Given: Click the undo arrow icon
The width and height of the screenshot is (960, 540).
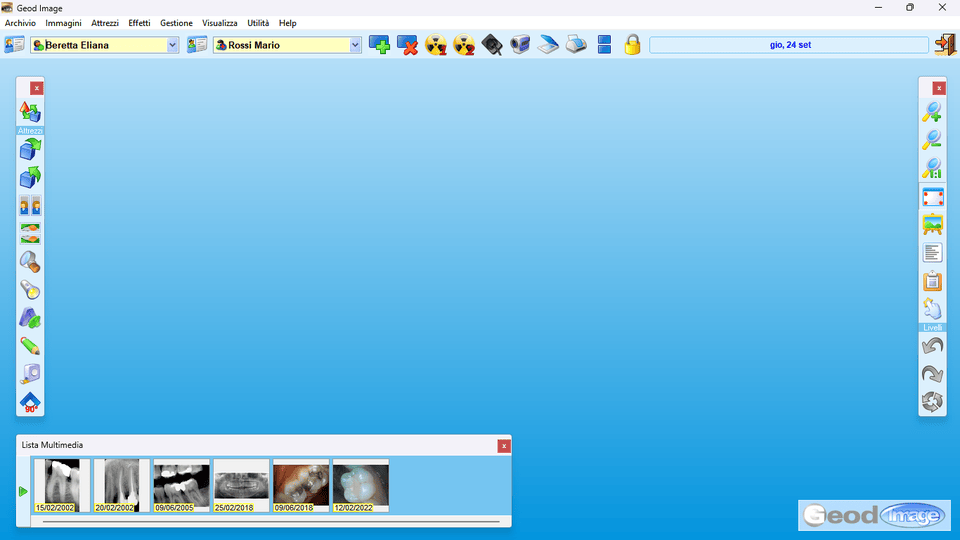Looking at the screenshot, I should tap(932, 346).
